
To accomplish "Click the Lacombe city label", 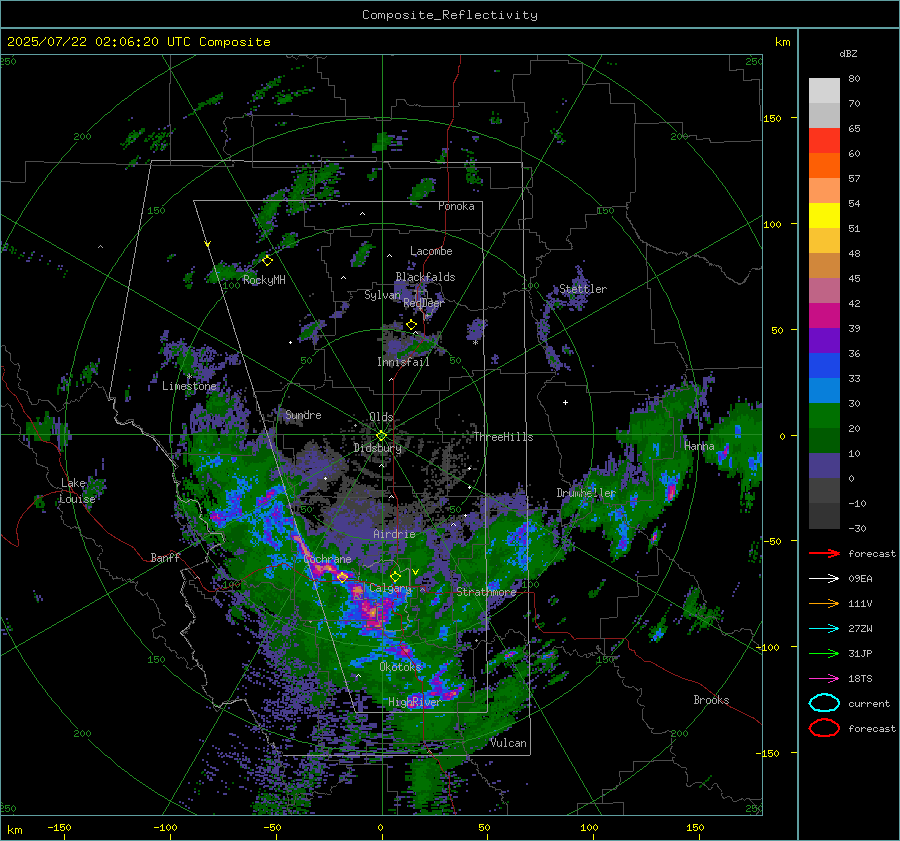I will 431,251.
